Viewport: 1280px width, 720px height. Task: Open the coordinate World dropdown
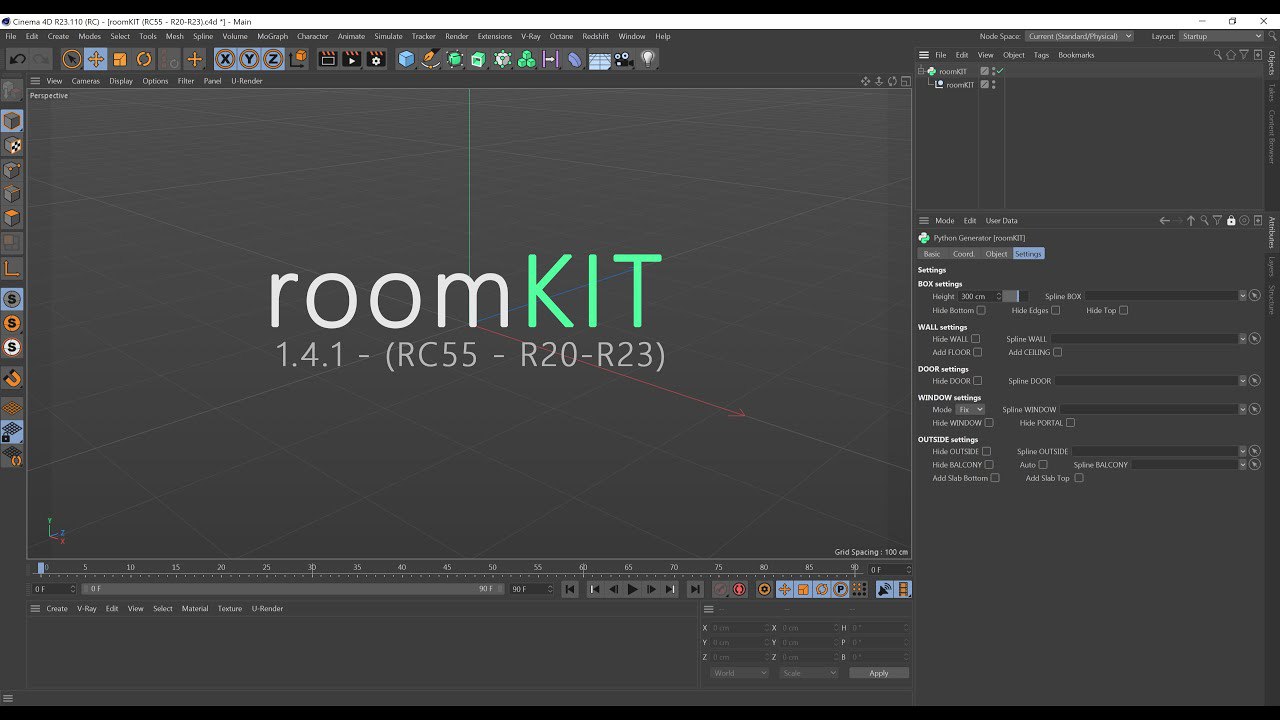point(739,673)
